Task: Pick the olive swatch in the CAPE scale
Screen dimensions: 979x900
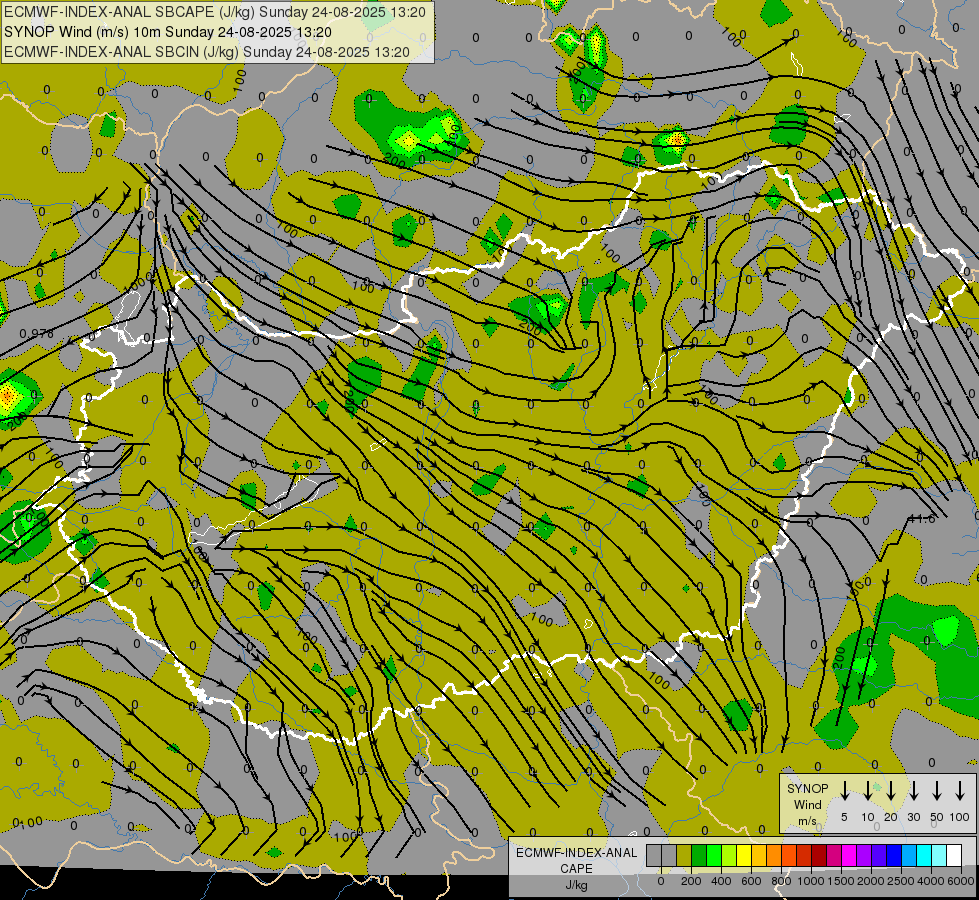Action: (684, 855)
